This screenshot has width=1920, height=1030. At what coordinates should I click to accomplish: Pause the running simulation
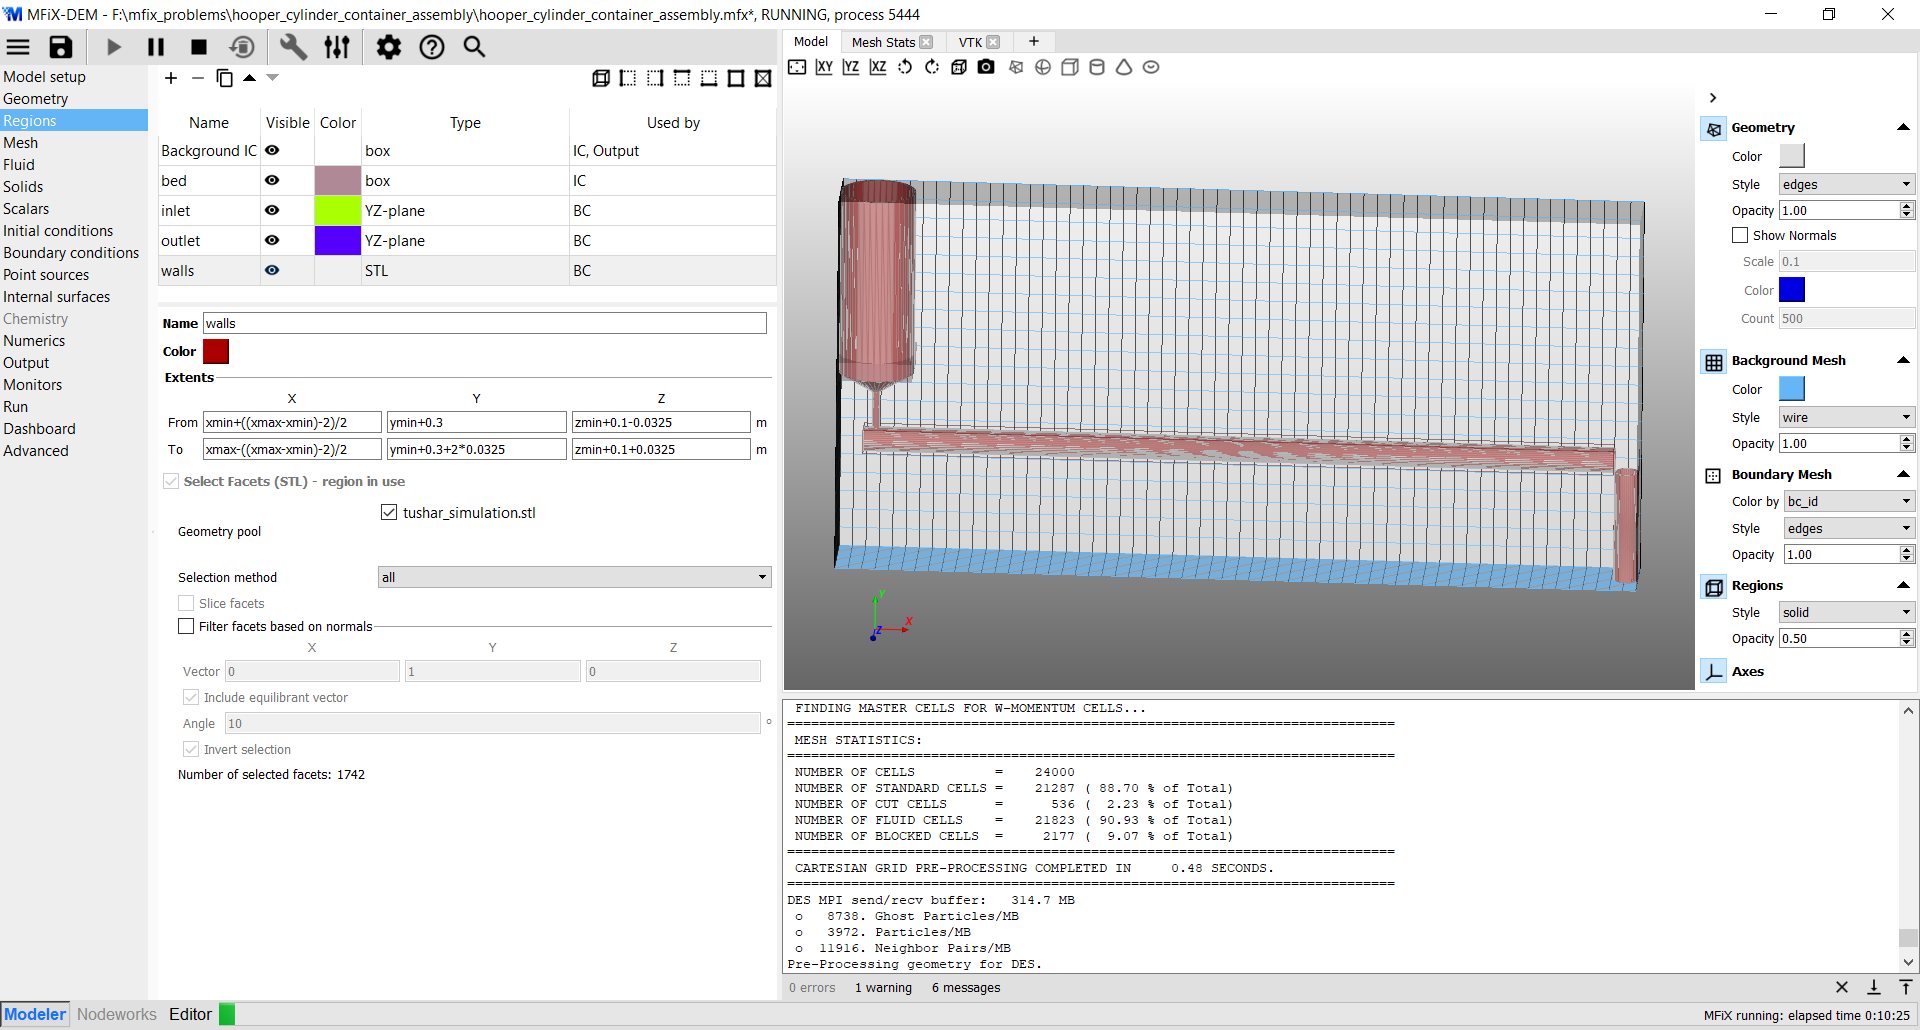coord(156,47)
